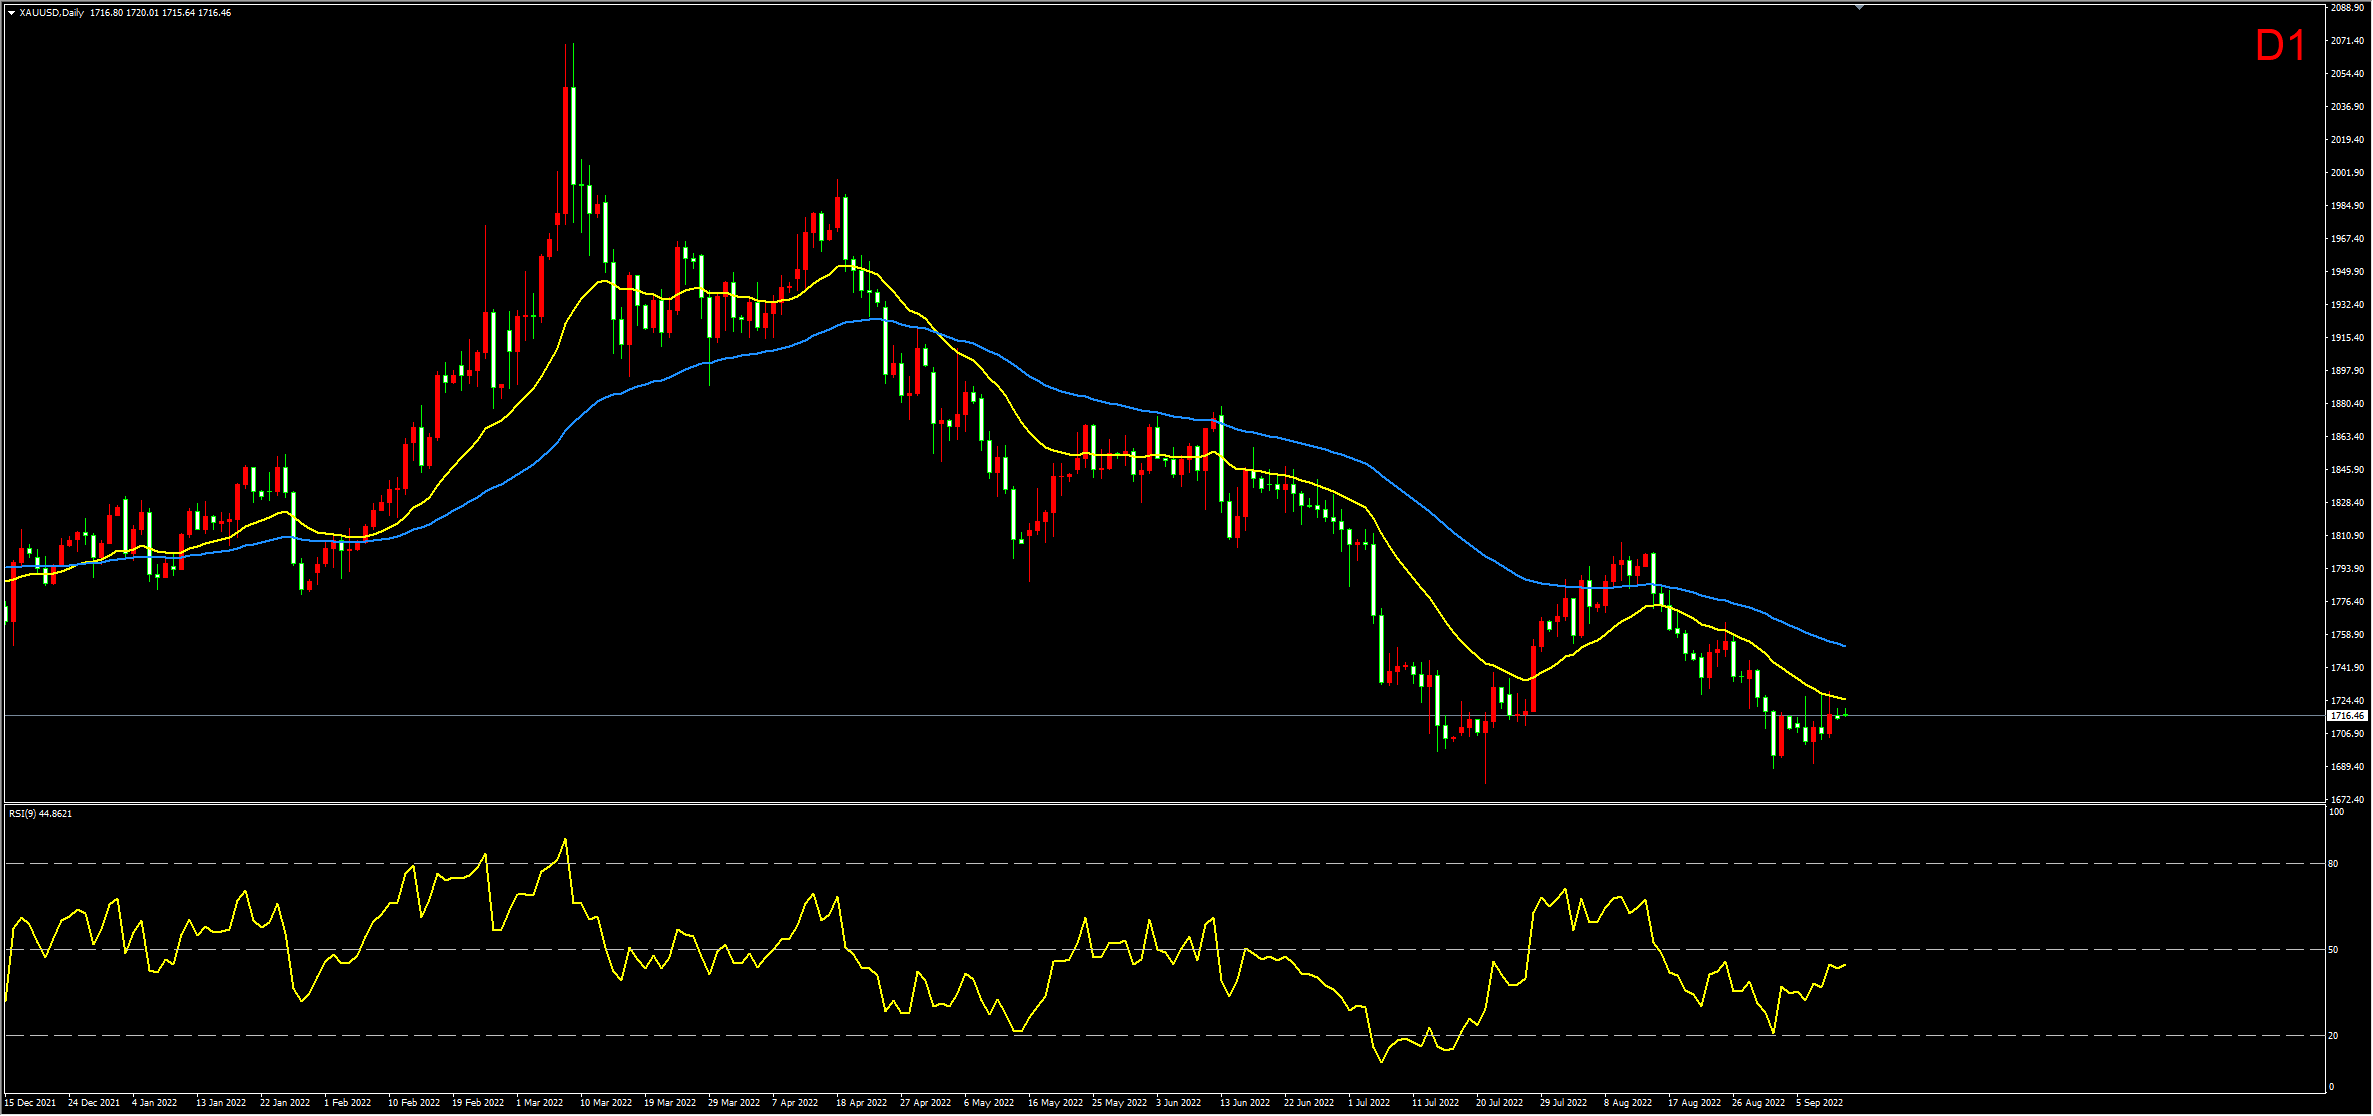Click the 1 Feb 2022 date label

(x=347, y=1103)
